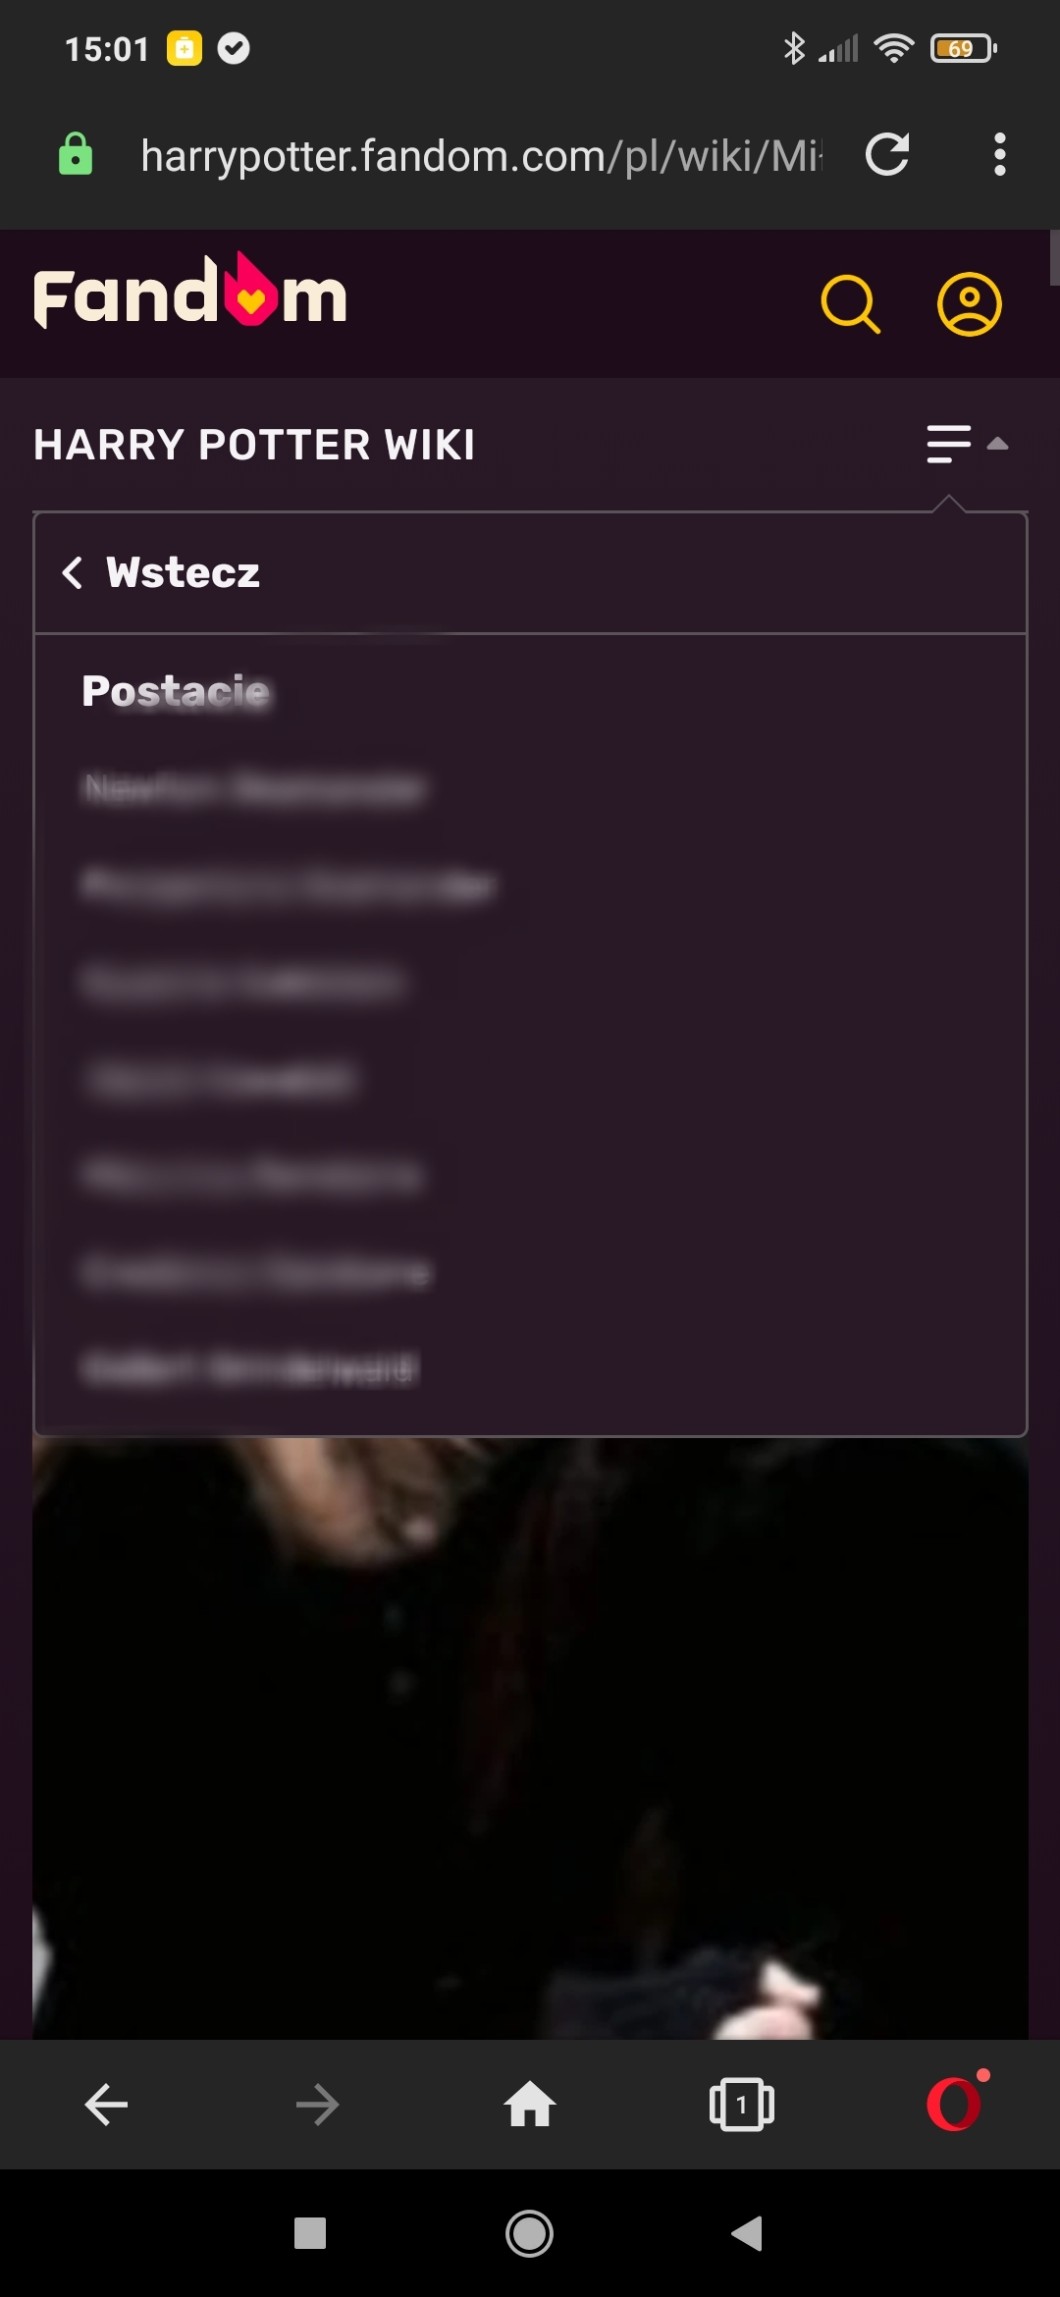Show open tabs with tab counter icon
The height and width of the screenshot is (2297, 1060).
741,2104
